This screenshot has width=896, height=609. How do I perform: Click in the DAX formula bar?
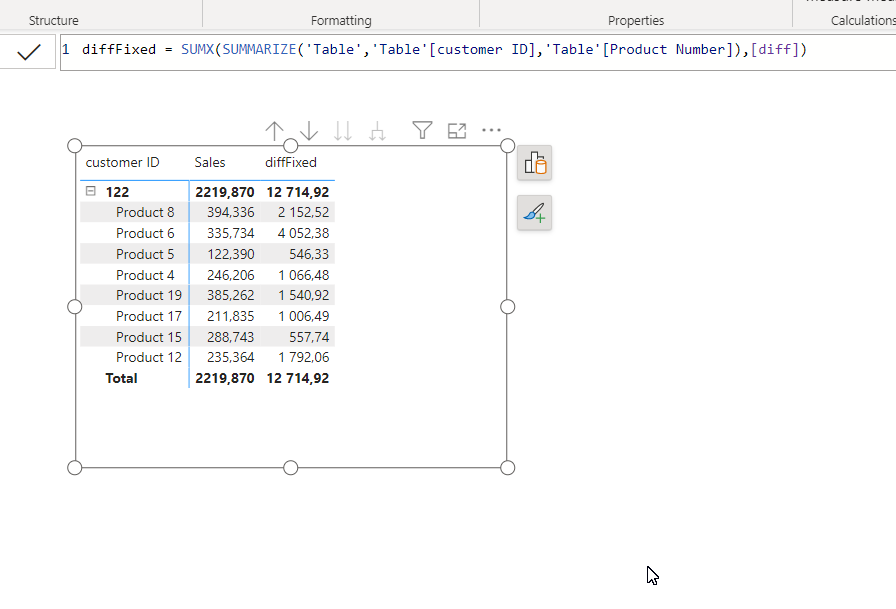[x=478, y=52]
